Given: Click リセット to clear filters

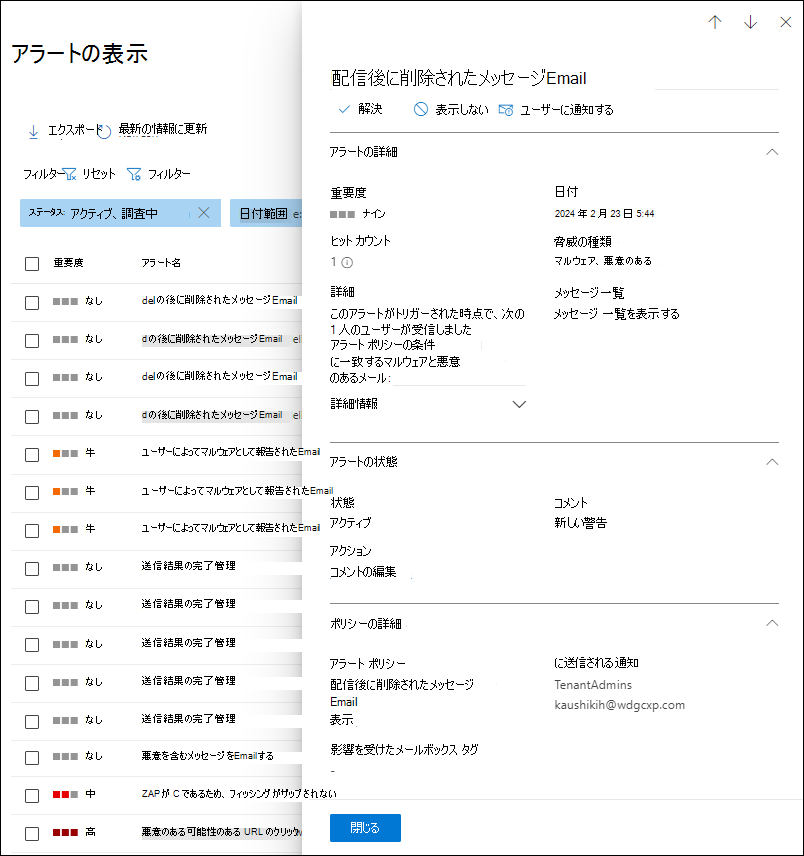Looking at the screenshot, I should click(x=90, y=174).
